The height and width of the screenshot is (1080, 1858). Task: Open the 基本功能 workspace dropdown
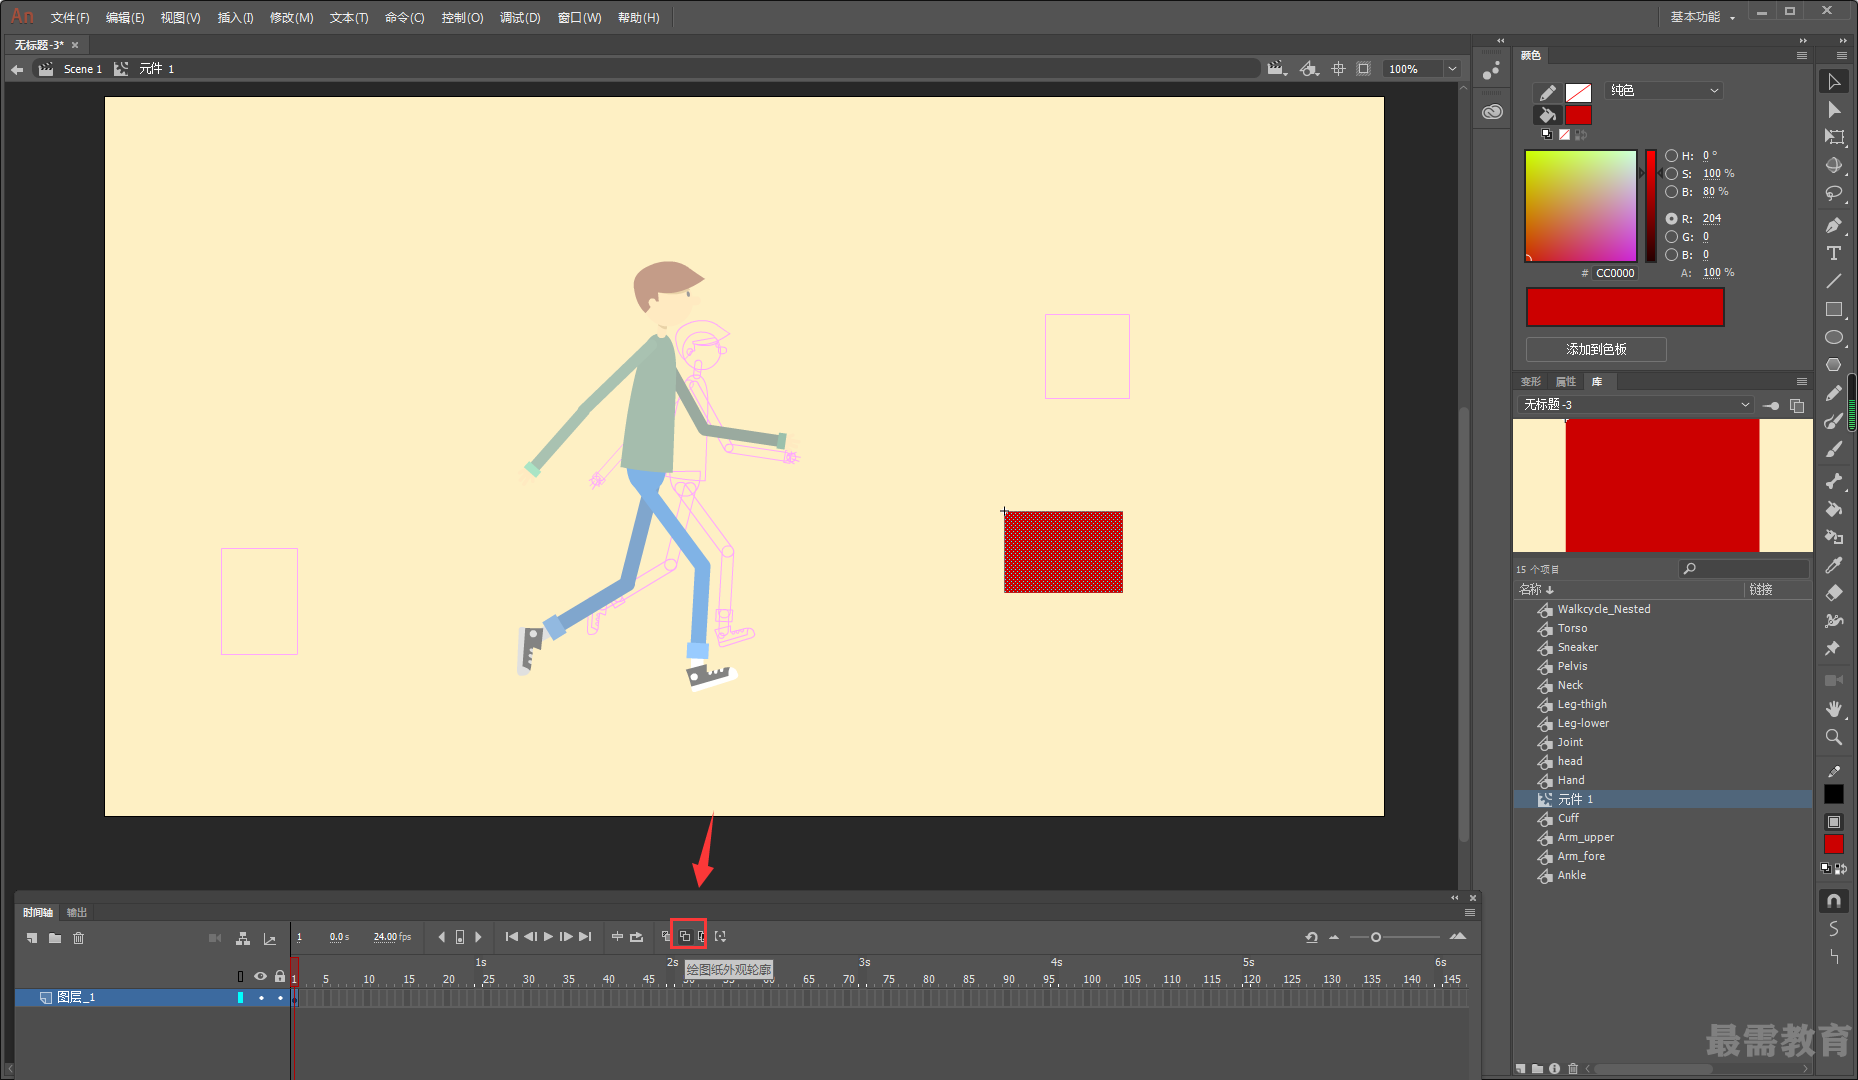[1703, 17]
